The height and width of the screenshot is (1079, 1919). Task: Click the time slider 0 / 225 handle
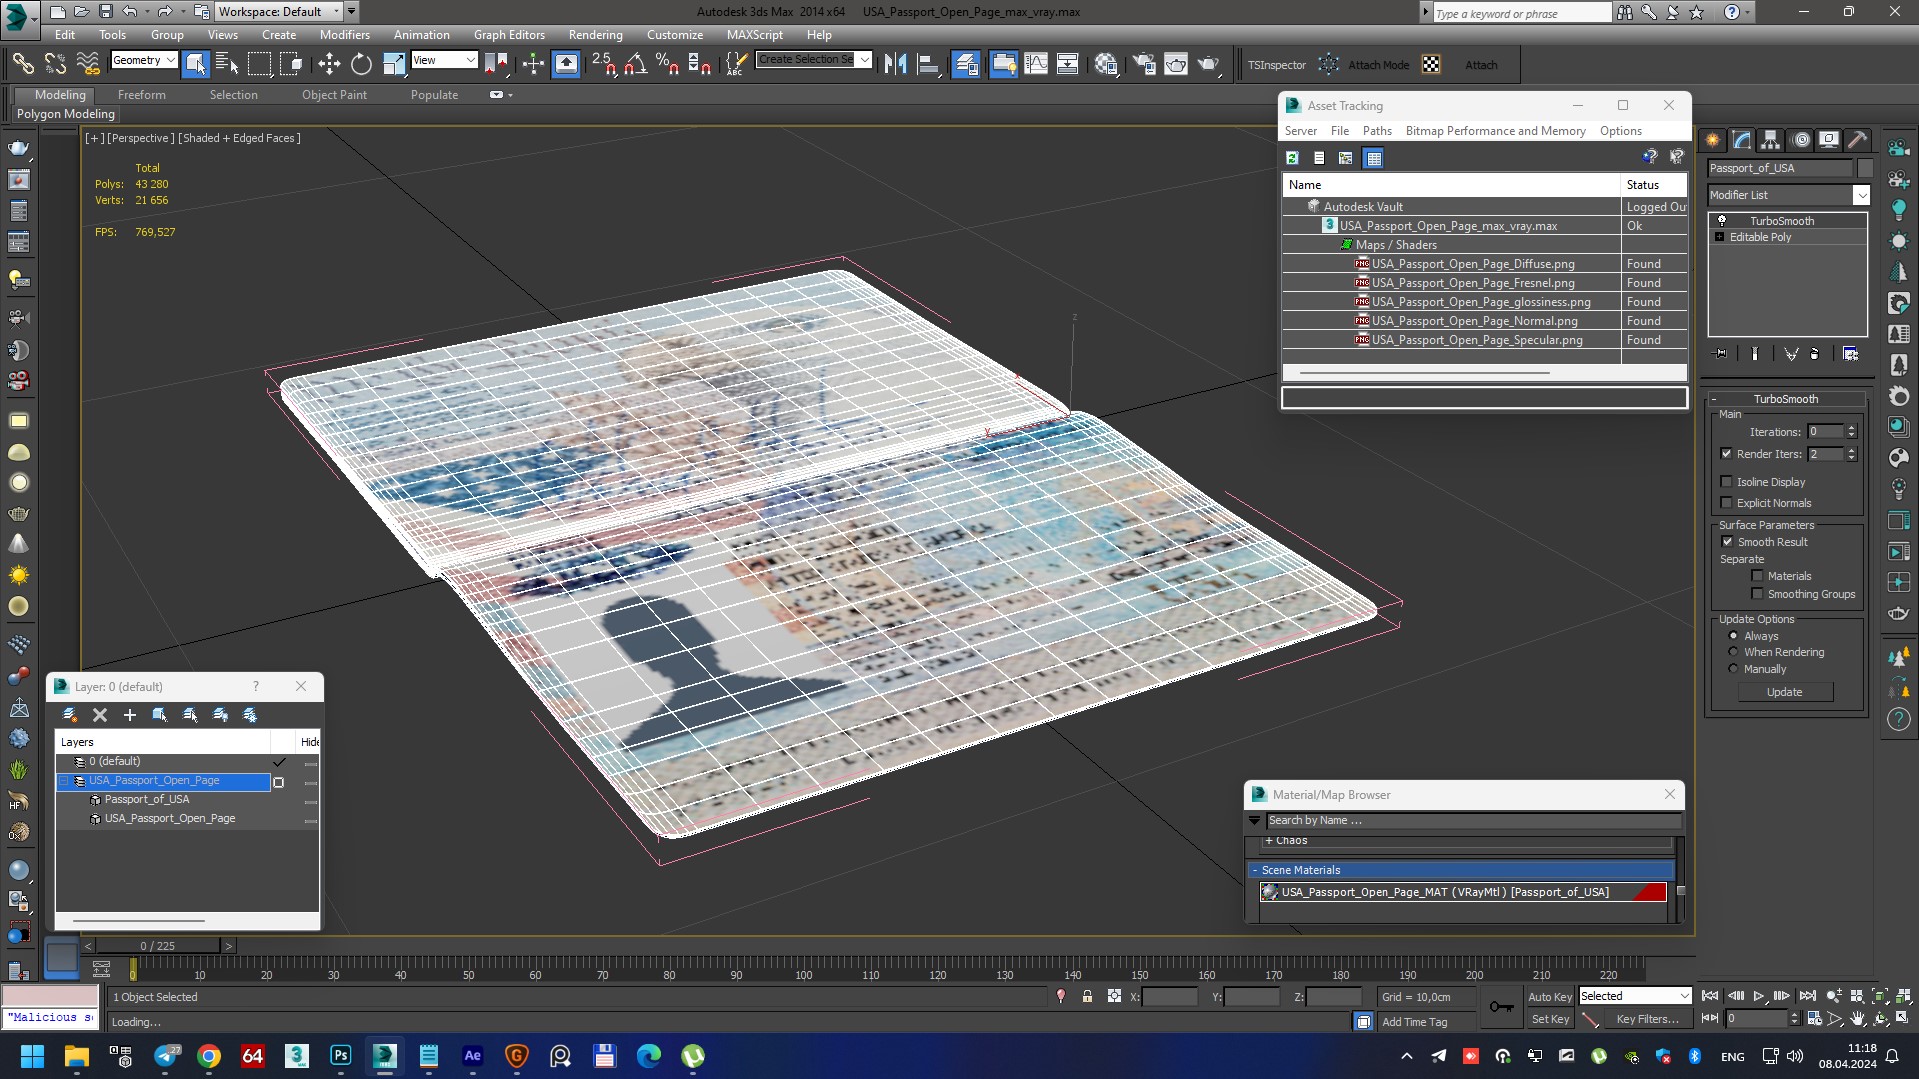(158, 946)
